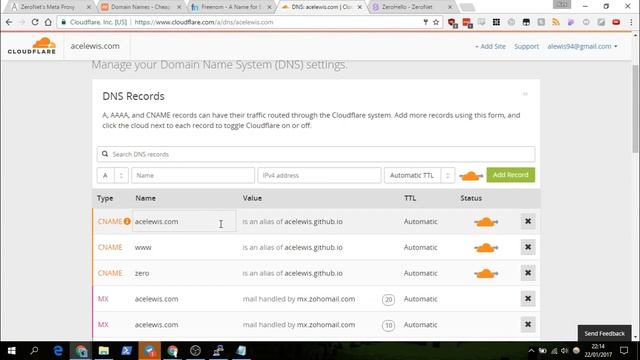Image resolution: width=640 pixels, height=360 pixels.
Task: Edit the name of acelewis.com CNAME record
Action: pyautogui.click(x=184, y=221)
